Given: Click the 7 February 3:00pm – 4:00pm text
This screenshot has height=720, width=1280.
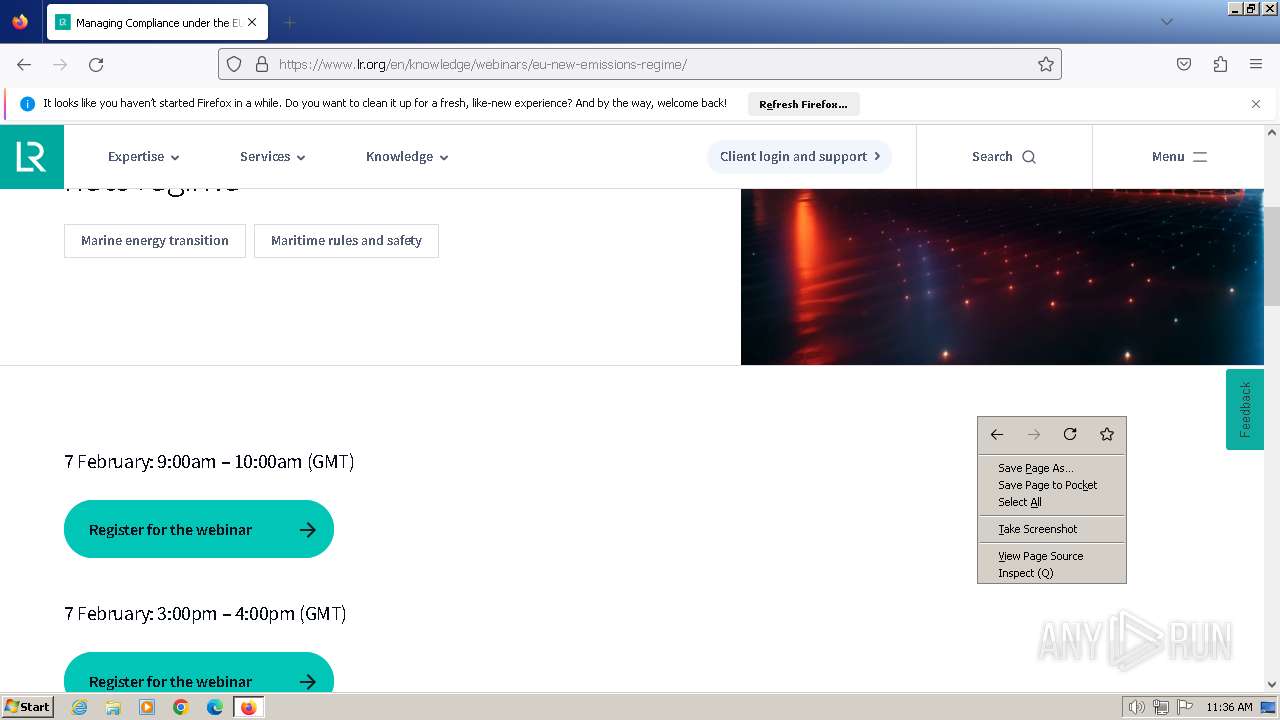Looking at the screenshot, I should click(x=205, y=613).
